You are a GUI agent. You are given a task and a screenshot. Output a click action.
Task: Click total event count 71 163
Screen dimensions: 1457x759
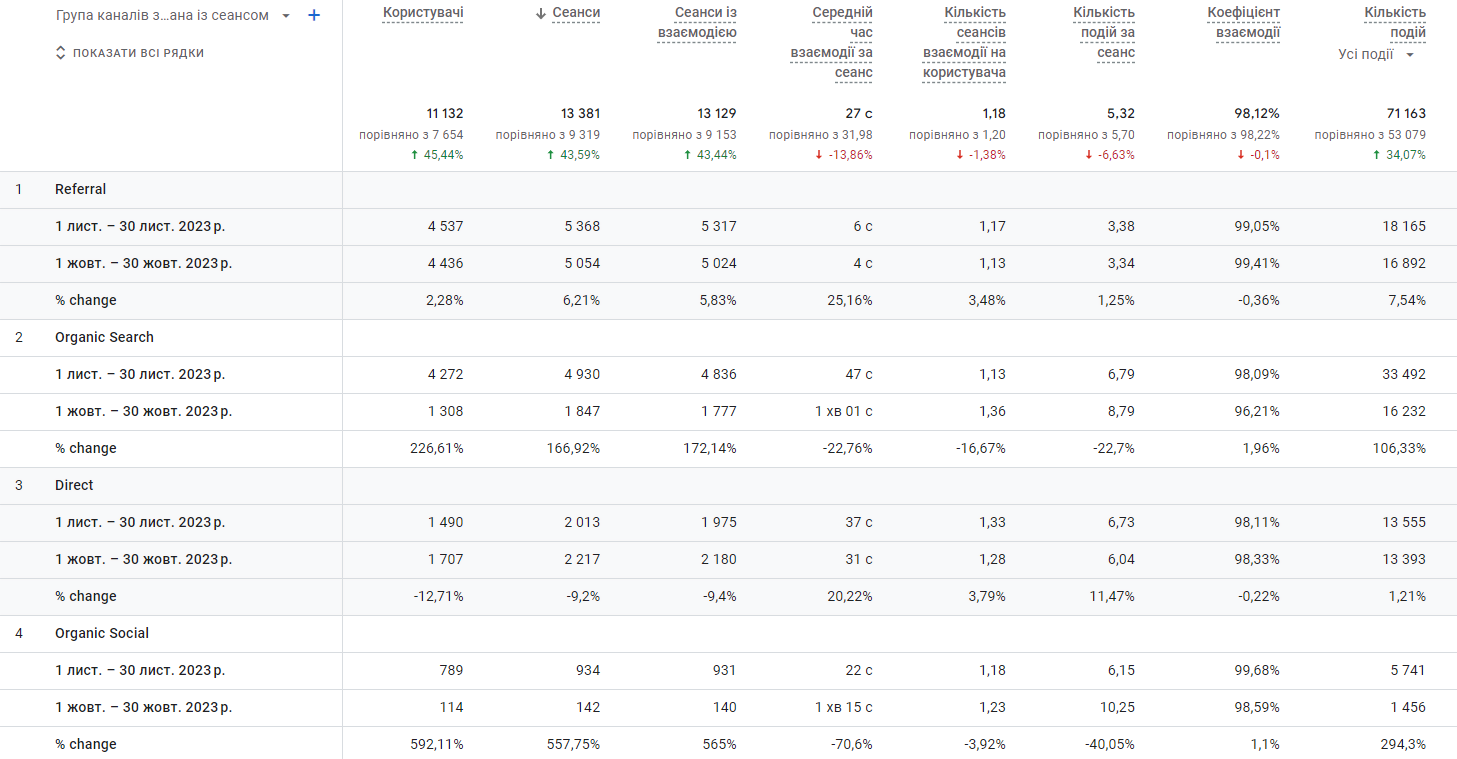click(x=1404, y=114)
